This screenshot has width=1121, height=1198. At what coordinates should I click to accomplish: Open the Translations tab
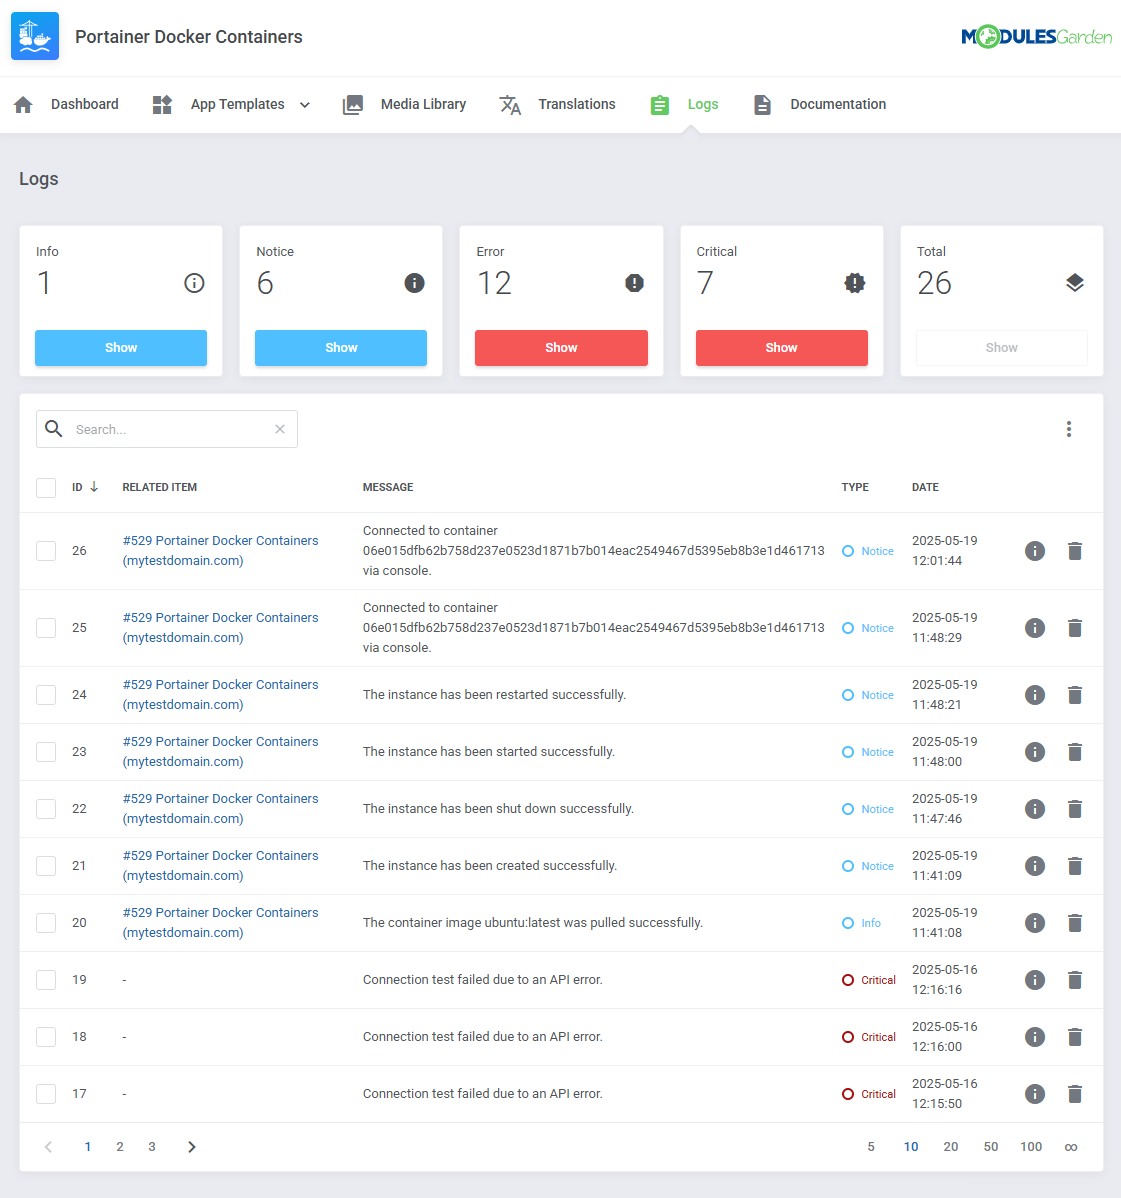[557, 105]
